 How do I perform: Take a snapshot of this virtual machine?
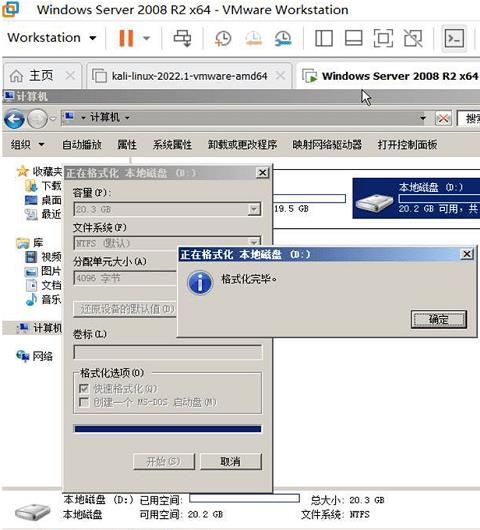223,38
